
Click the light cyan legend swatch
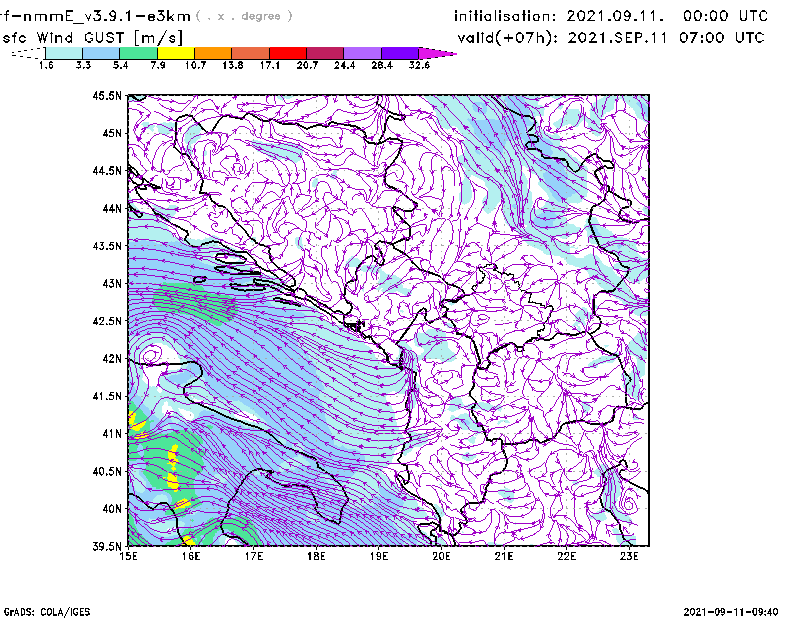pos(64,53)
